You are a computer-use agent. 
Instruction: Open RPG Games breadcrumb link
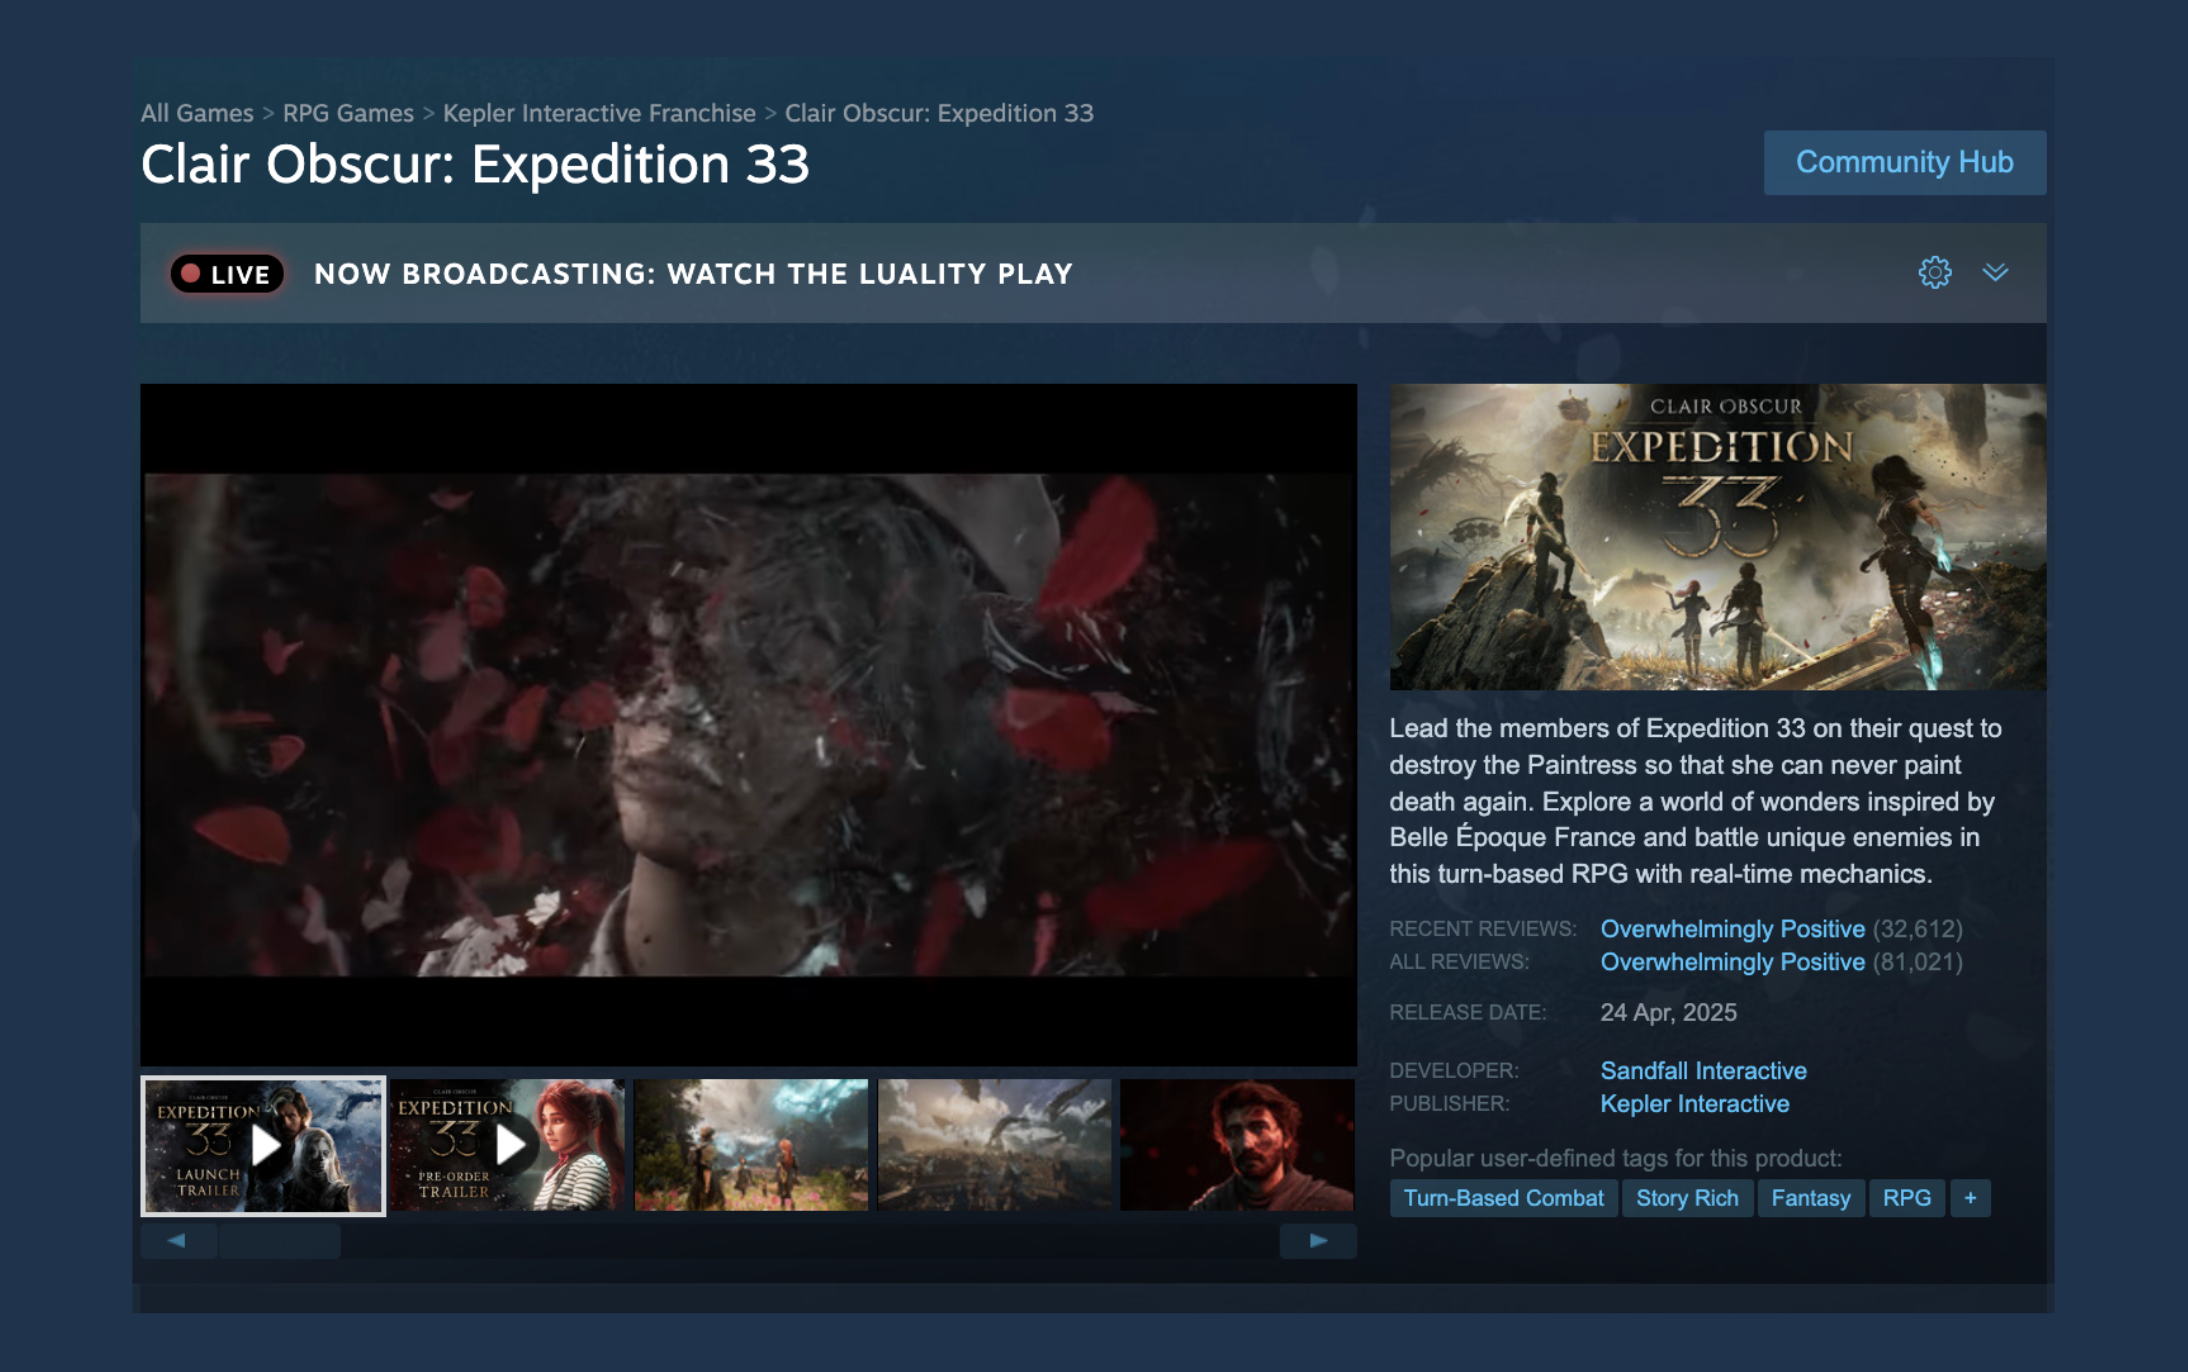(347, 113)
